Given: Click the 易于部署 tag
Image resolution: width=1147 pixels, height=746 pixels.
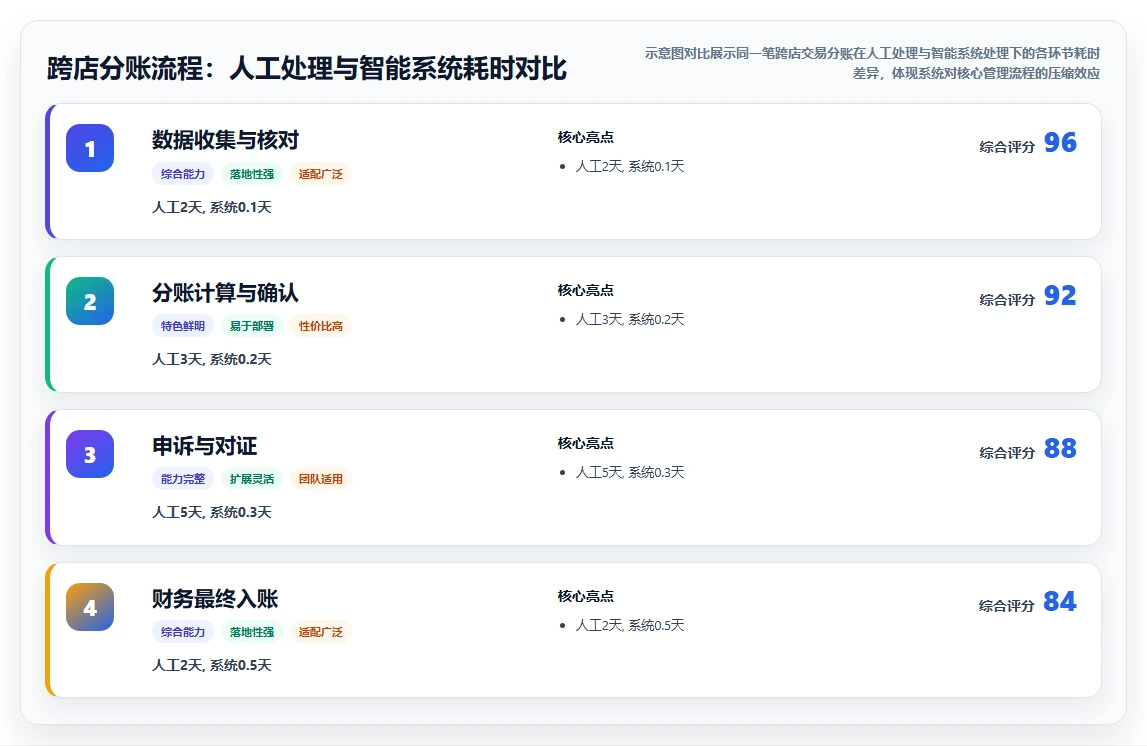Looking at the screenshot, I should click(x=252, y=326).
